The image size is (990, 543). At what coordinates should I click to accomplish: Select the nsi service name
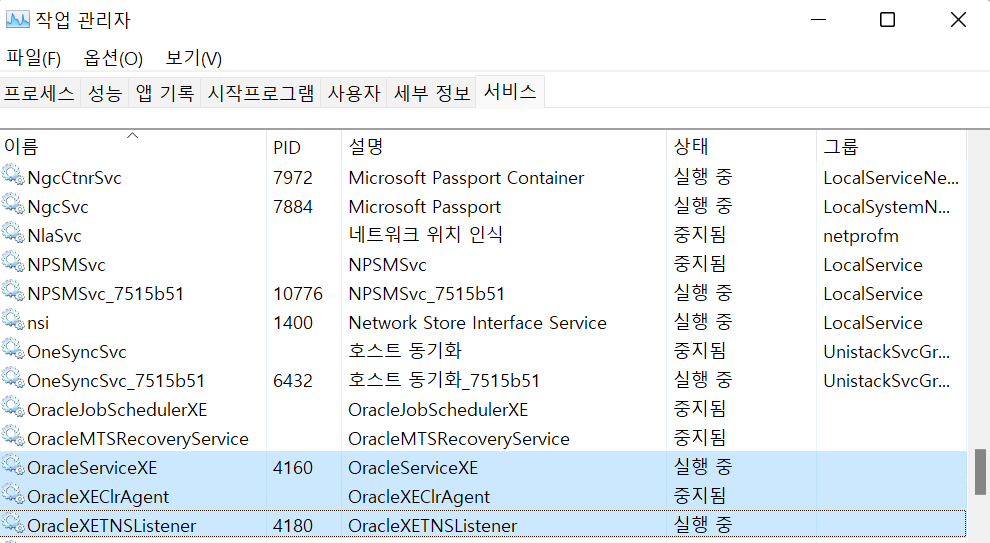(x=38, y=323)
